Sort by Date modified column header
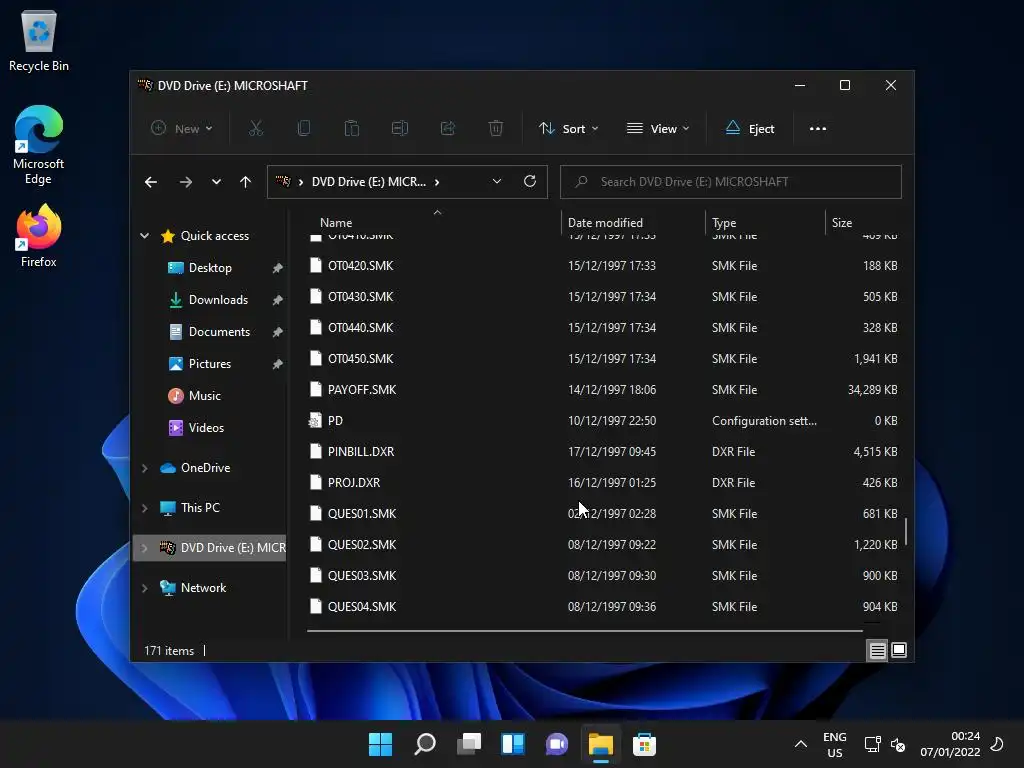This screenshot has width=1024, height=768. click(x=633, y=223)
